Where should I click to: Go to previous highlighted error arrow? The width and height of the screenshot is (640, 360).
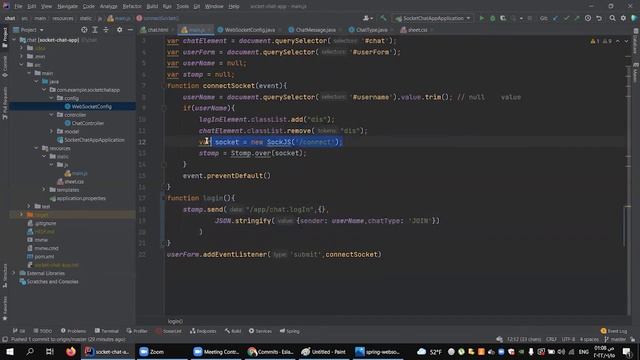(618, 41)
